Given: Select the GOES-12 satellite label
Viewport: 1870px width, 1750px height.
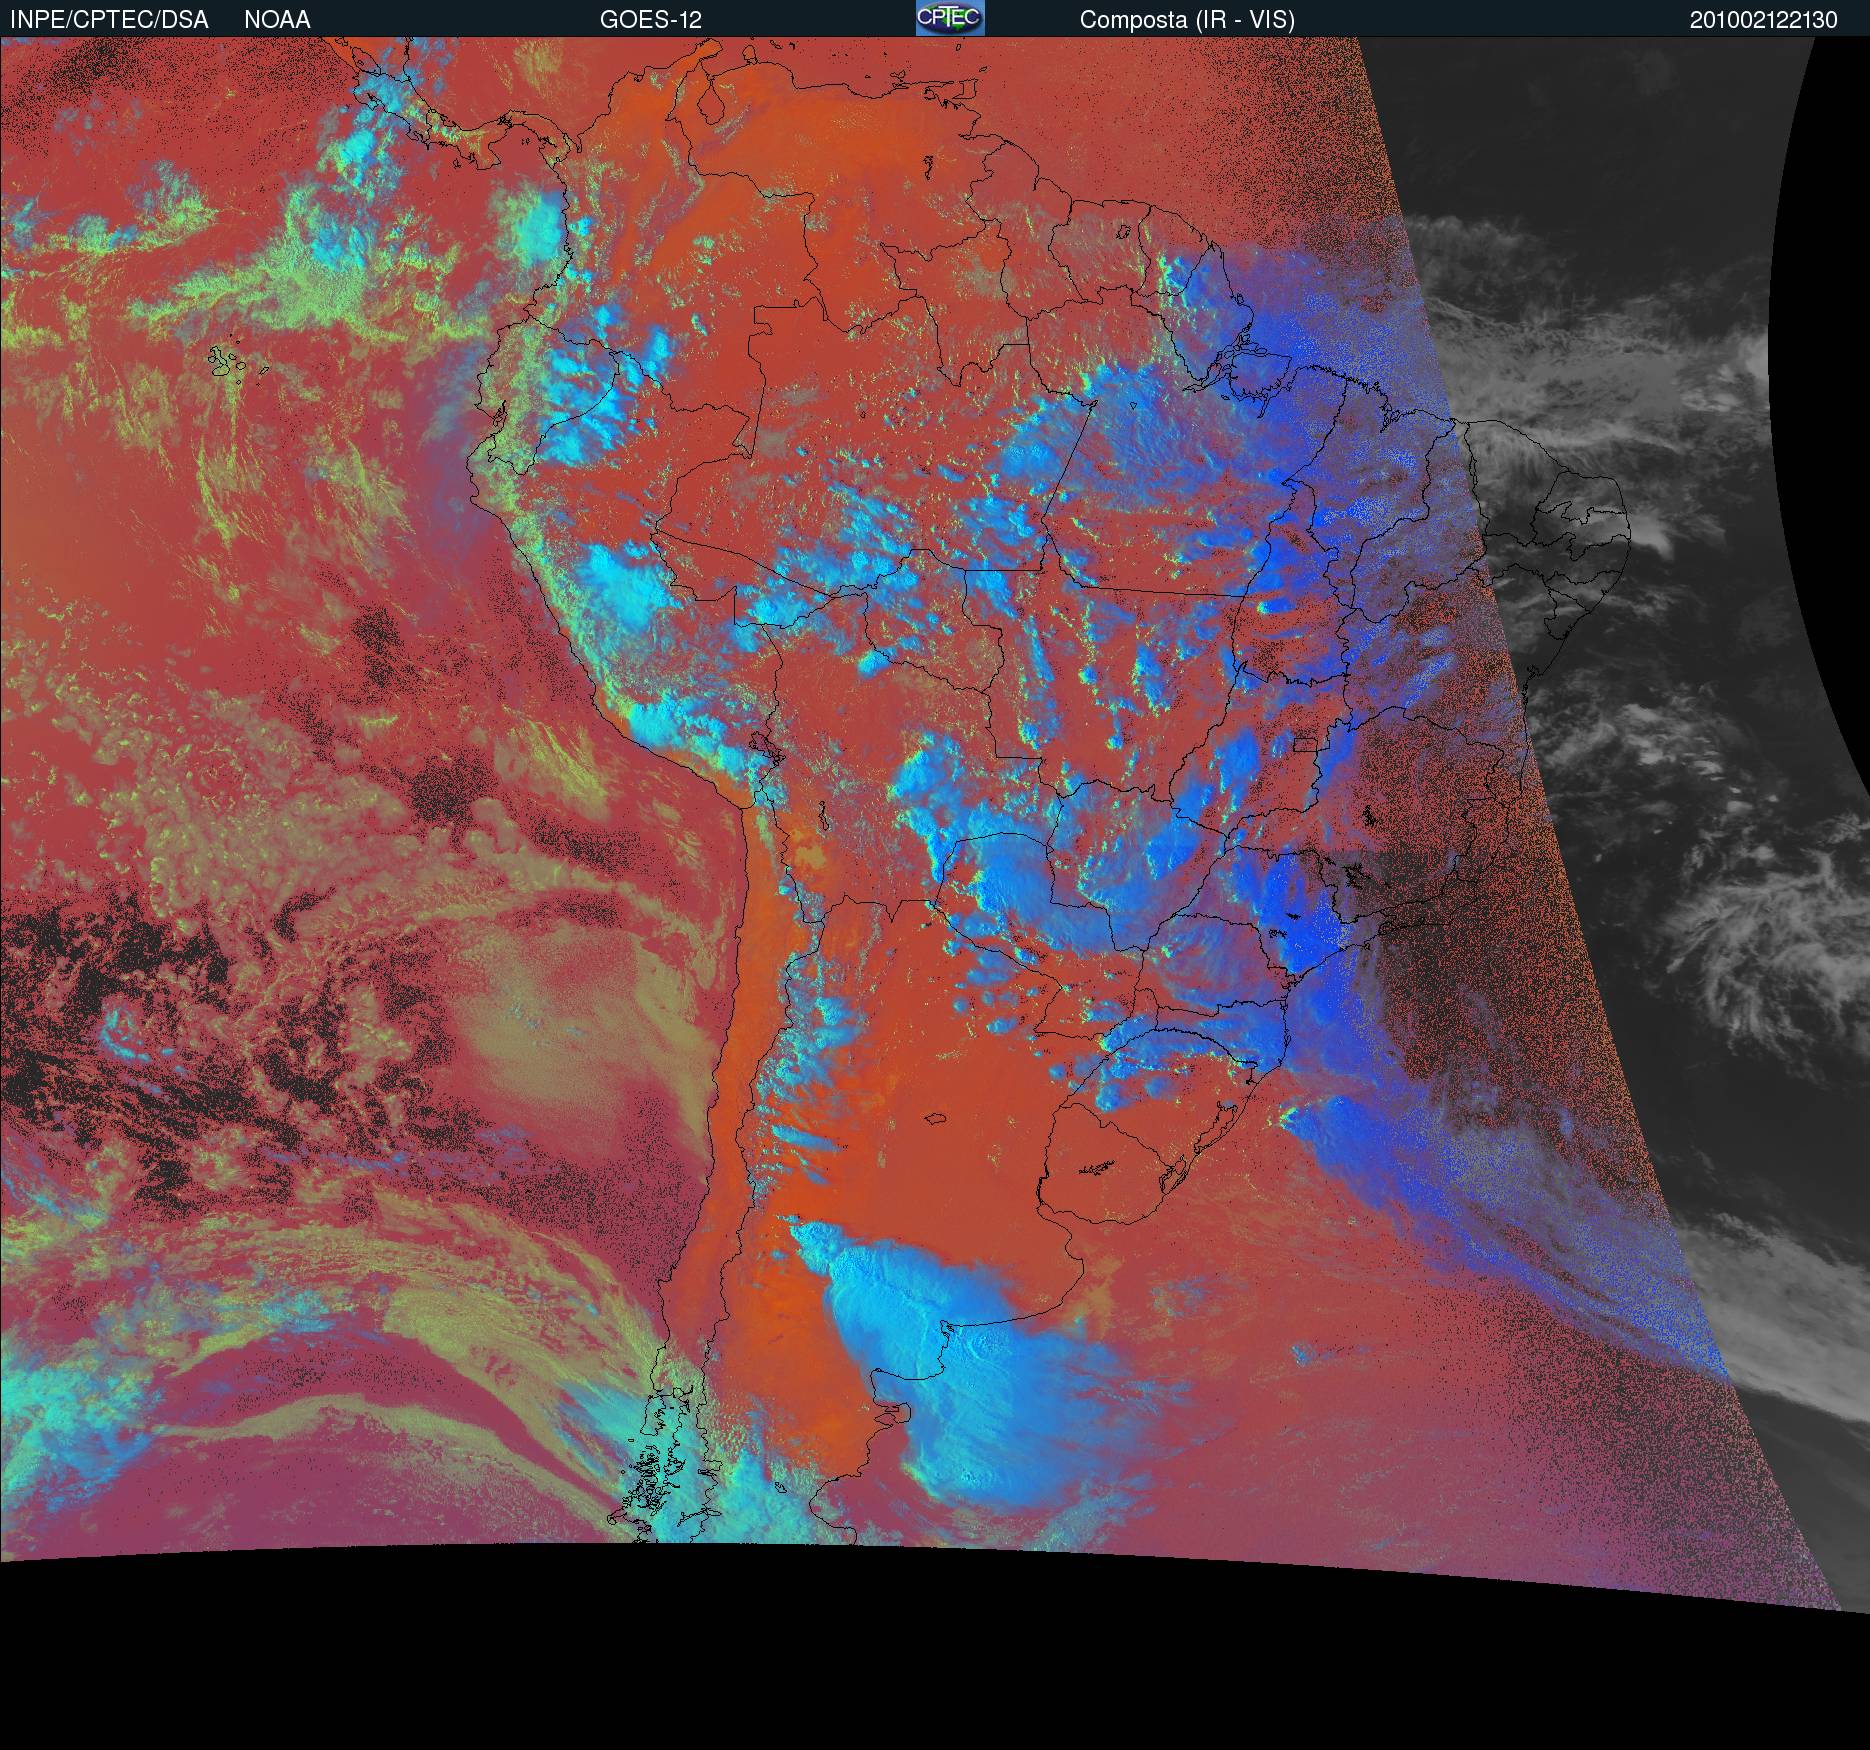Looking at the screenshot, I should (x=651, y=20).
